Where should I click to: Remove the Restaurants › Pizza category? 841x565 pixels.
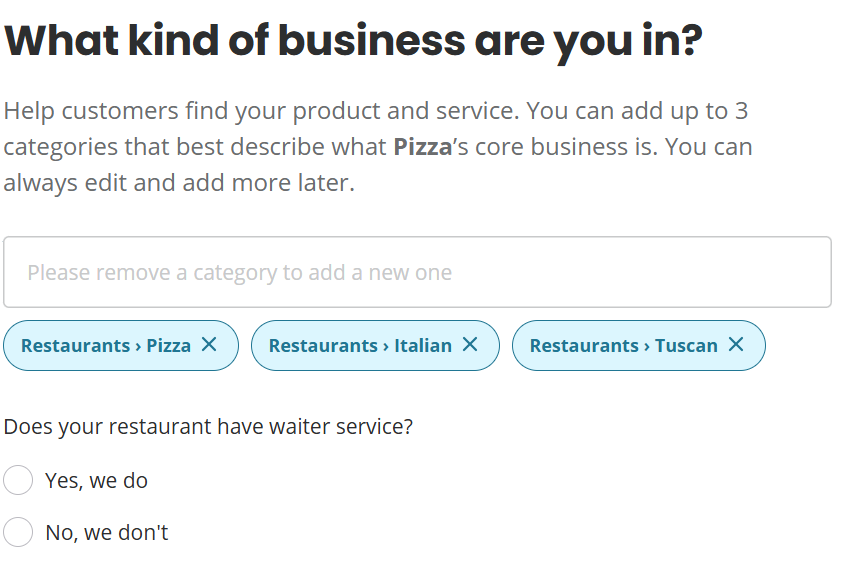tap(209, 345)
